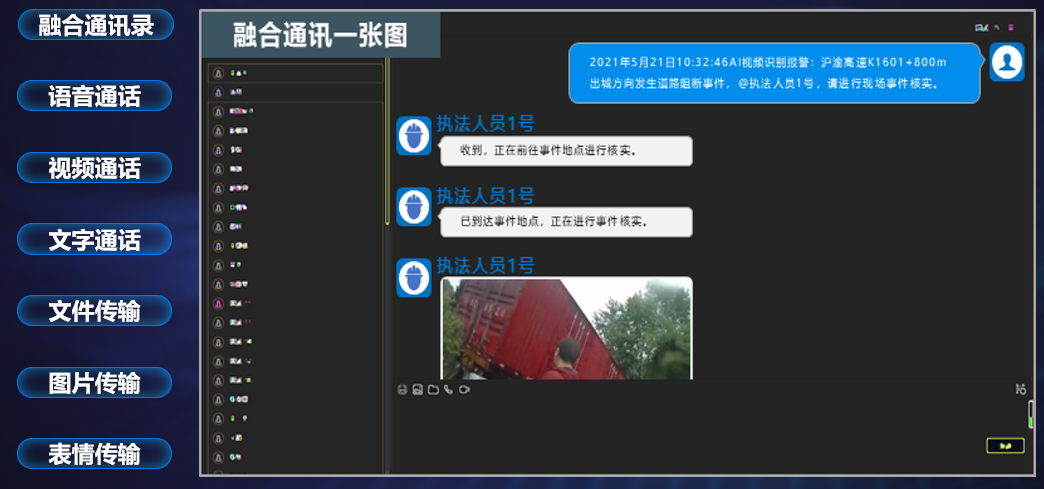The image size is (1044, 489).
Task: Click the blue AI视频识别报警 message bubble
Action: click(775, 73)
